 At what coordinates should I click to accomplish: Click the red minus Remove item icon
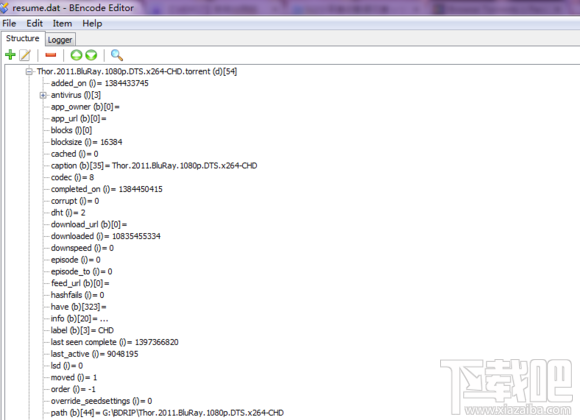point(51,55)
